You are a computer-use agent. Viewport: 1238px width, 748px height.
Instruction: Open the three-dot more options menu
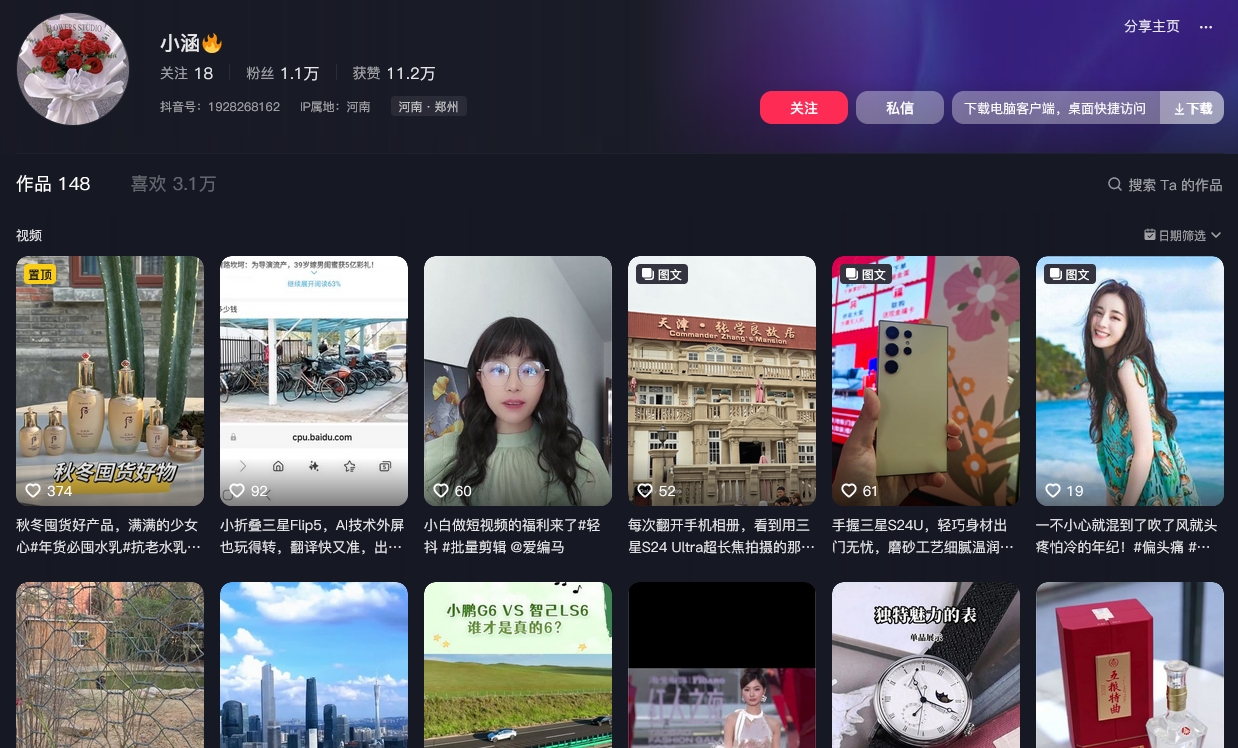tap(1206, 27)
